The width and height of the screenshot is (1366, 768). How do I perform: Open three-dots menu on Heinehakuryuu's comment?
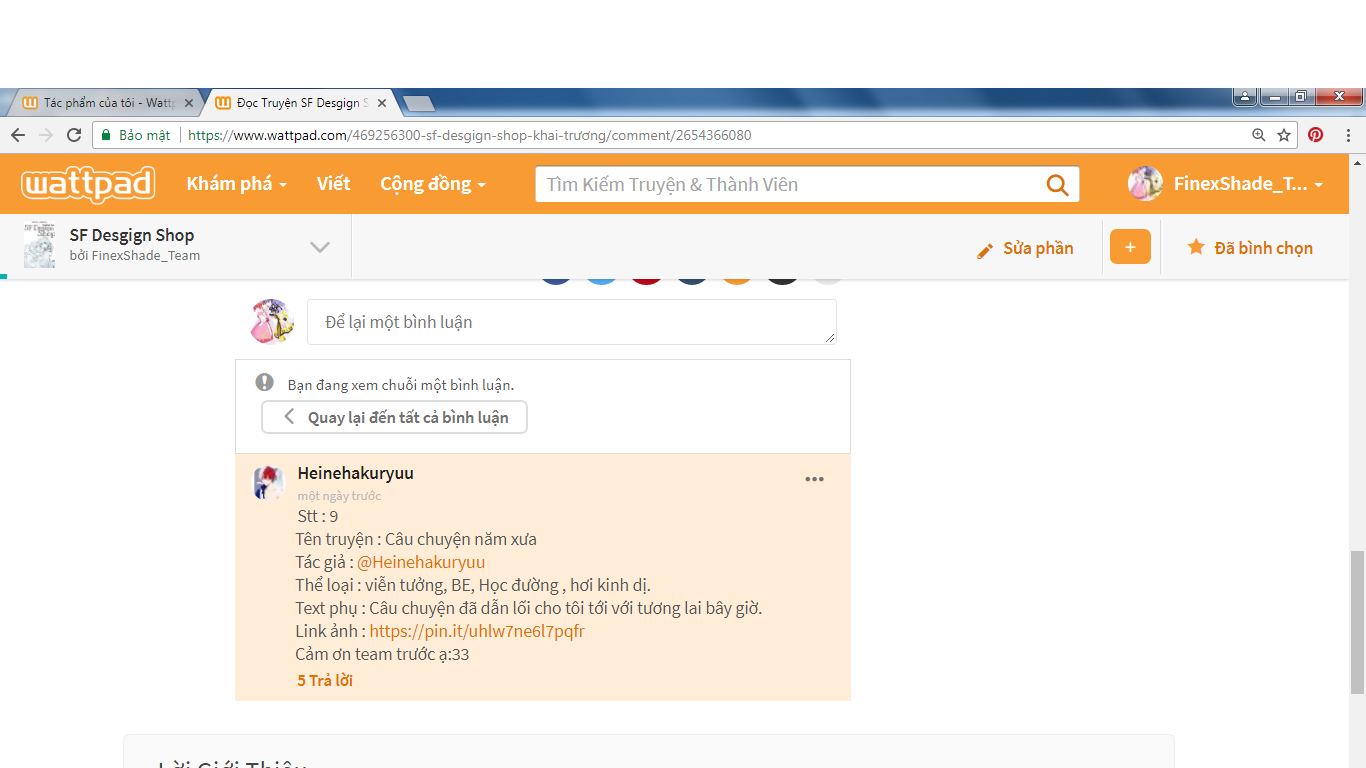click(814, 479)
